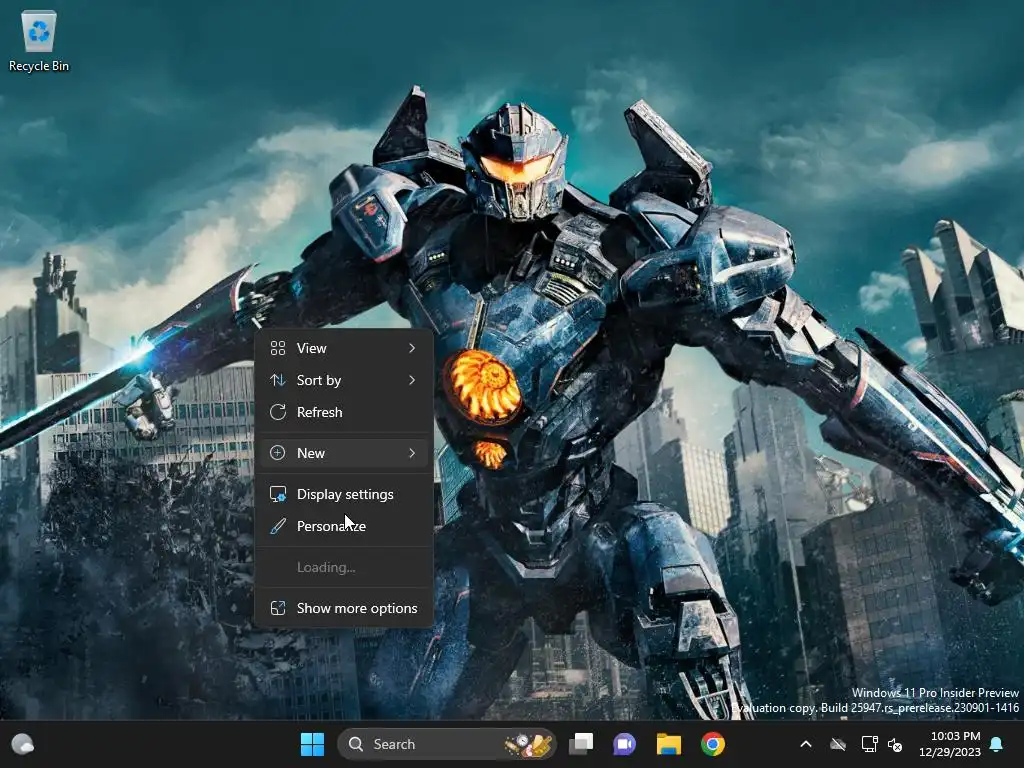
Task: Show hidden system tray icons
Action: point(806,744)
